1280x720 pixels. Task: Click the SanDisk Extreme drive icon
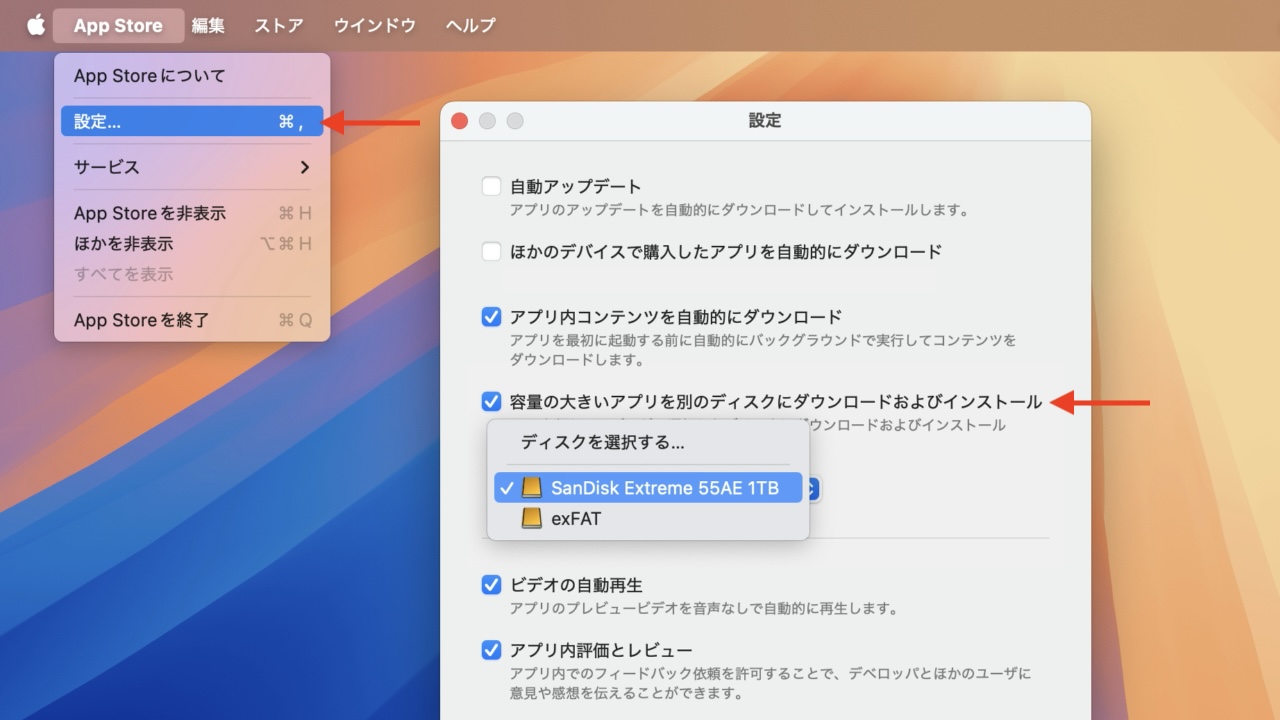coord(532,488)
